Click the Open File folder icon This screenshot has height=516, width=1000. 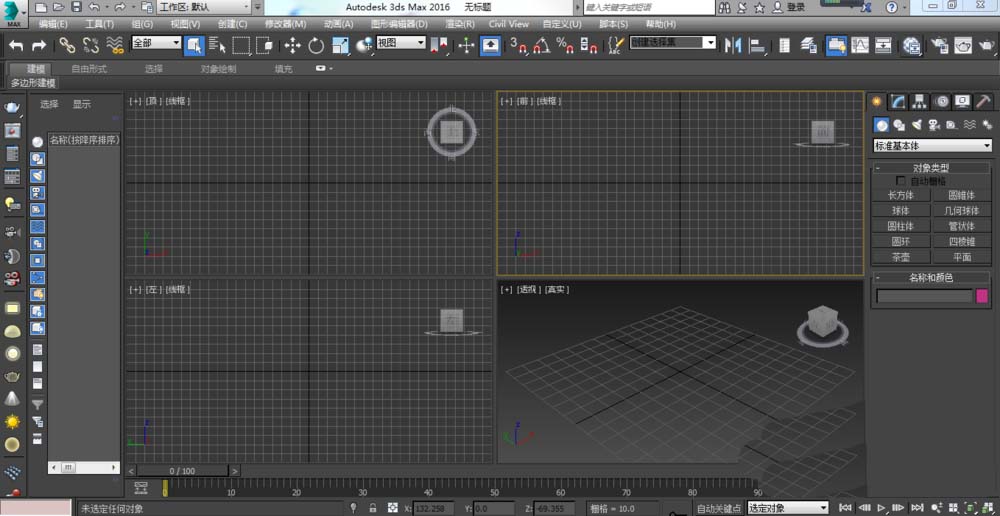point(59,7)
